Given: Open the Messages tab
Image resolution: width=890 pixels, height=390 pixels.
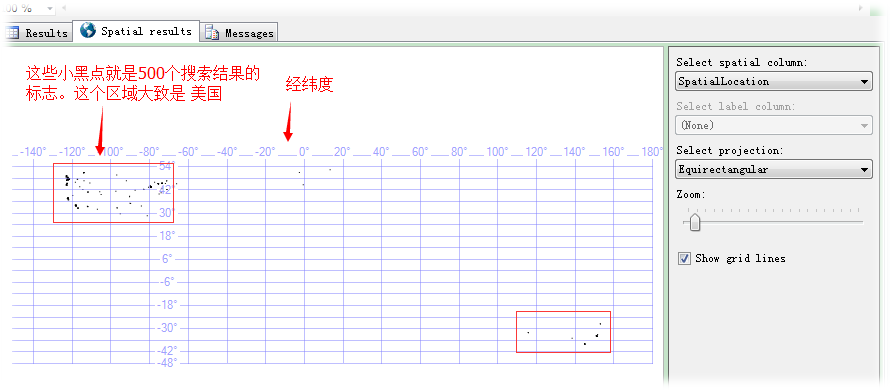Looking at the screenshot, I should 239,33.
